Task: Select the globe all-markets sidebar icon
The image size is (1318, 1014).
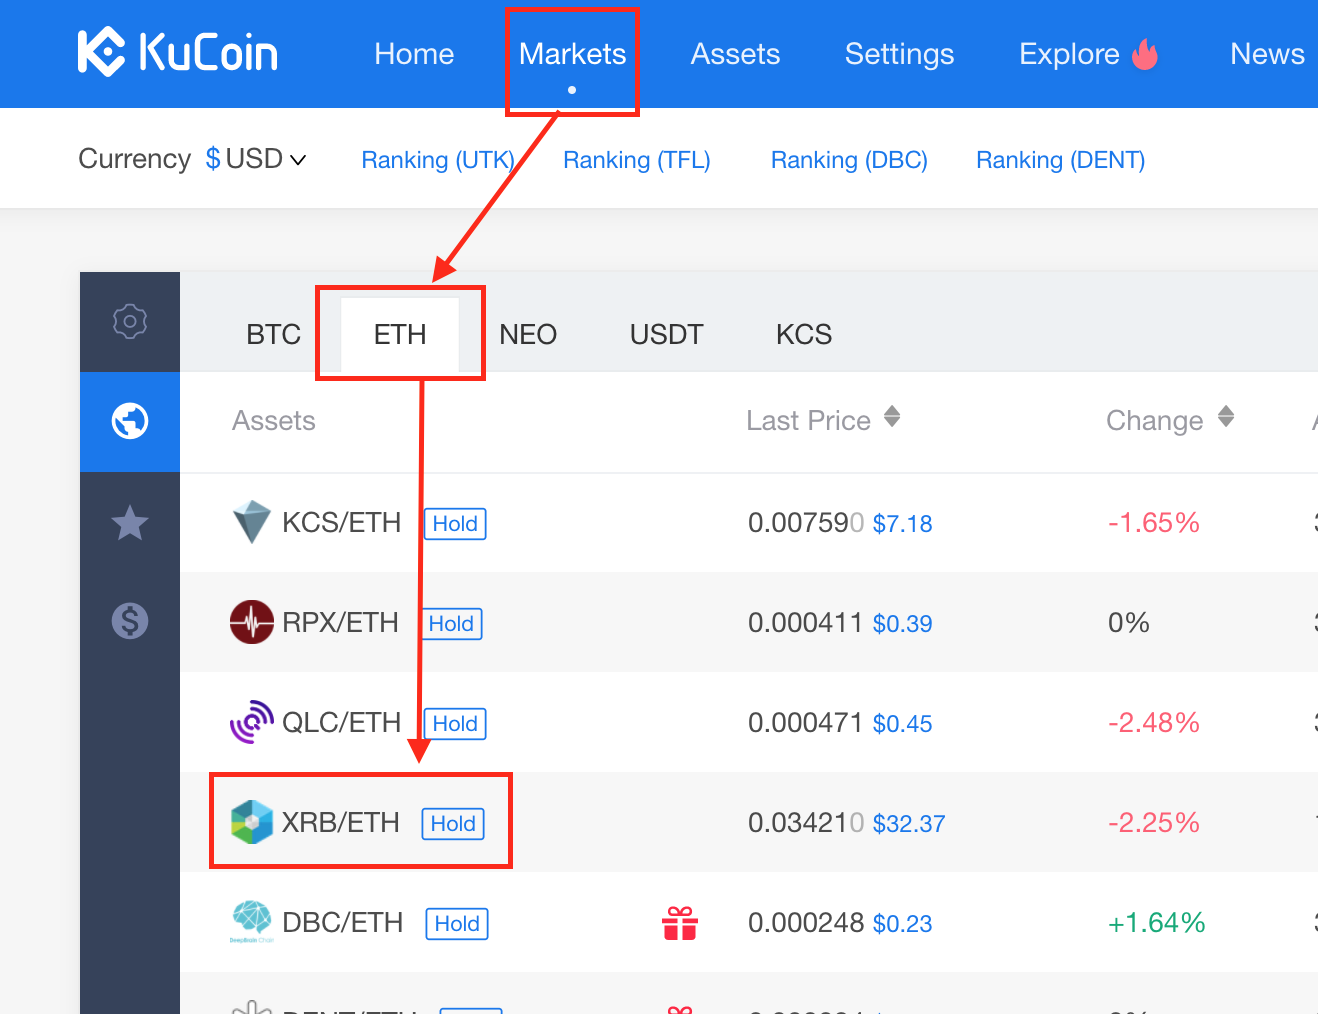Action: click(130, 421)
